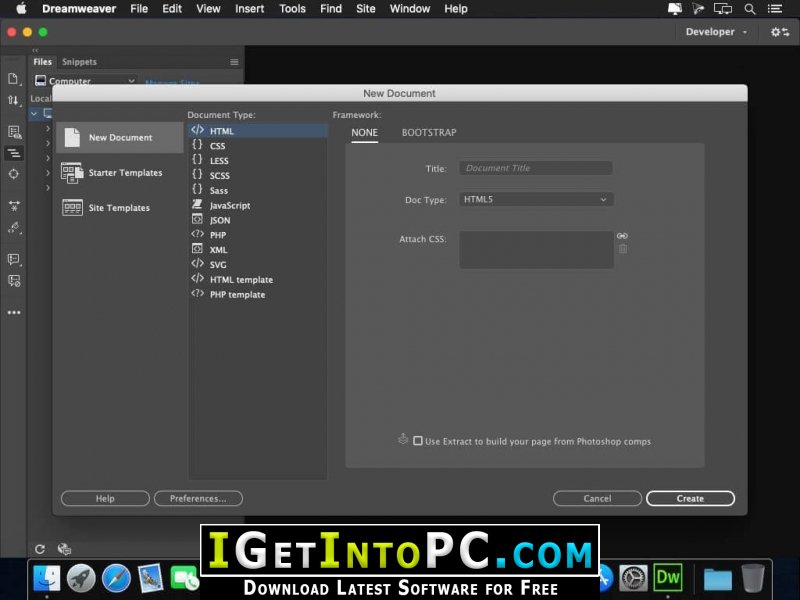Refresh the Files panel
800x600 pixels.
40,549
